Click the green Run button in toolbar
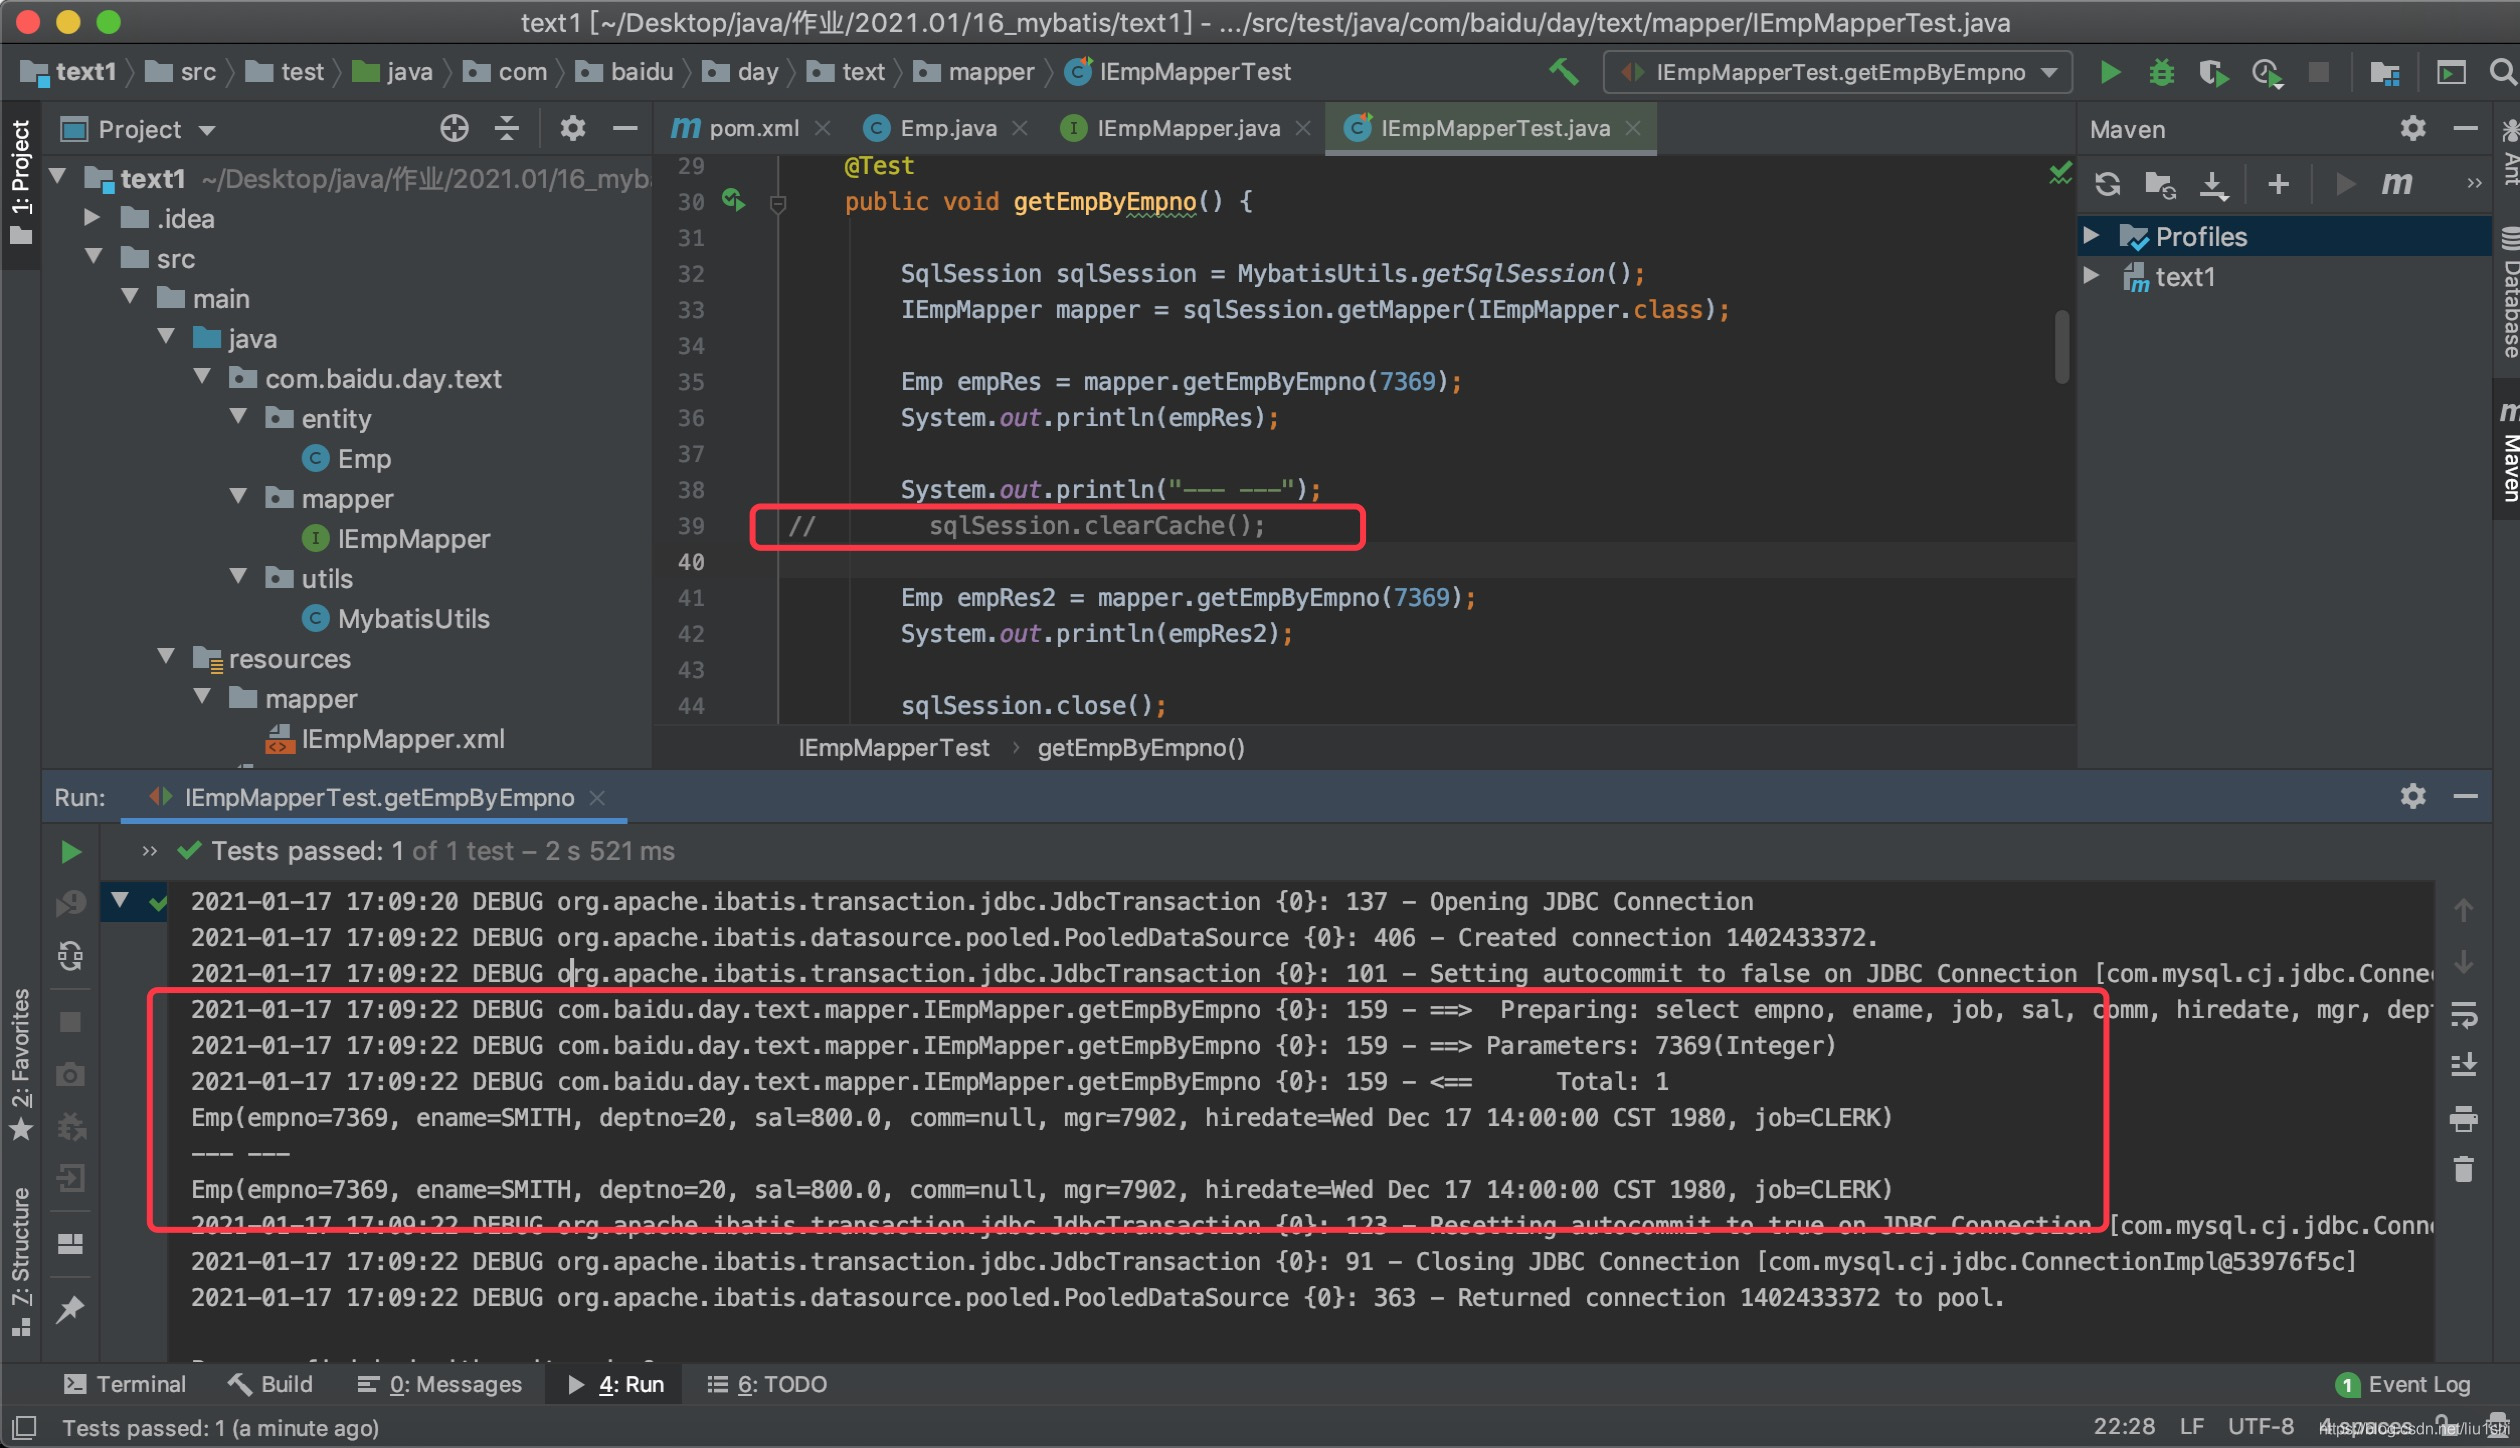Image resolution: width=2520 pixels, height=1448 pixels. click(x=2110, y=72)
